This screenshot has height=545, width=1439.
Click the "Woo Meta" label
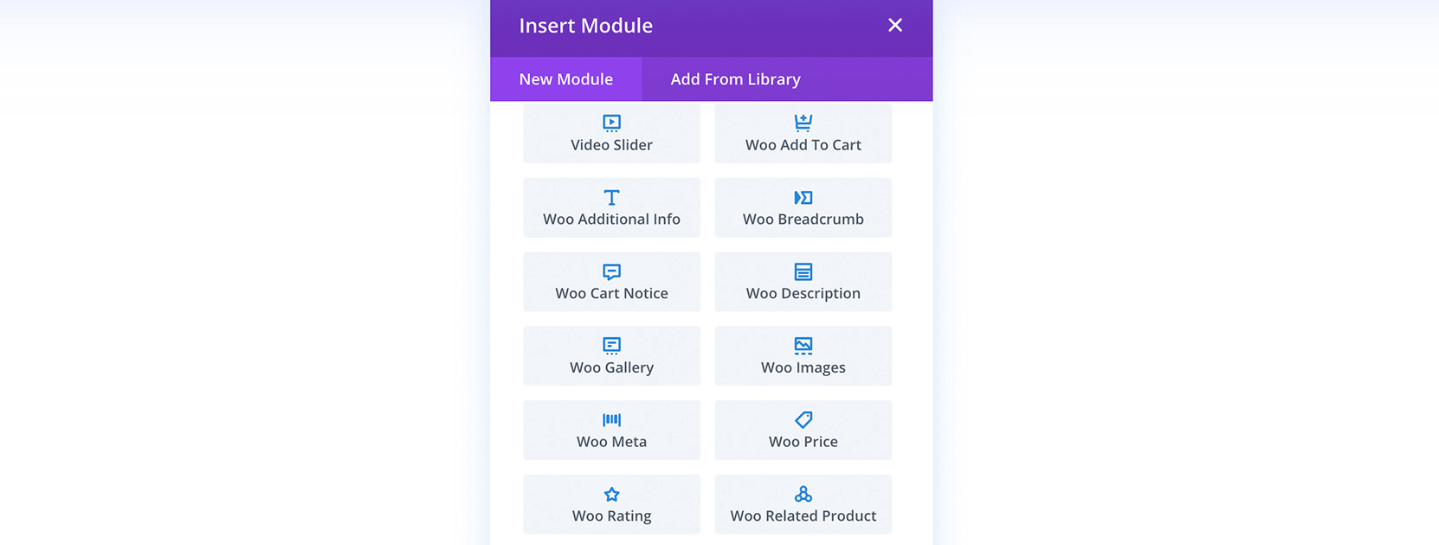(x=612, y=441)
